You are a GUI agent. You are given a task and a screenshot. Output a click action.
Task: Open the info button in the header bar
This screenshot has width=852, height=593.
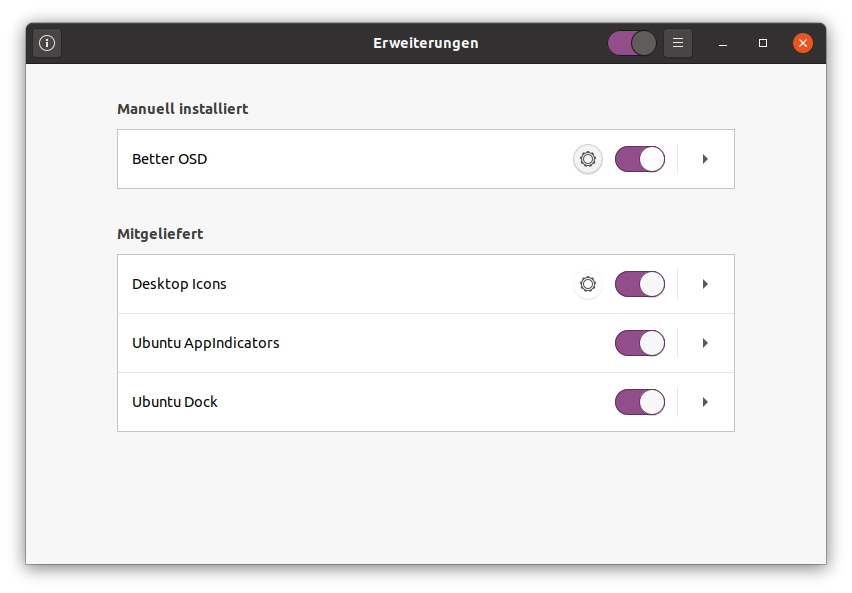(x=47, y=43)
